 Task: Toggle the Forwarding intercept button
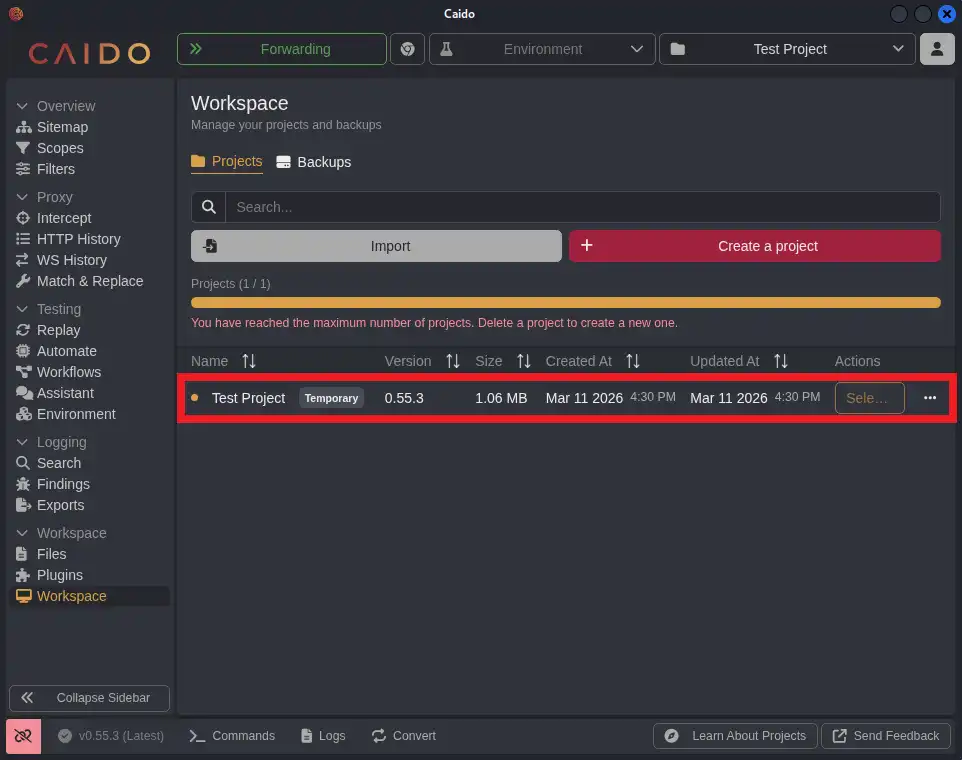tap(281, 49)
